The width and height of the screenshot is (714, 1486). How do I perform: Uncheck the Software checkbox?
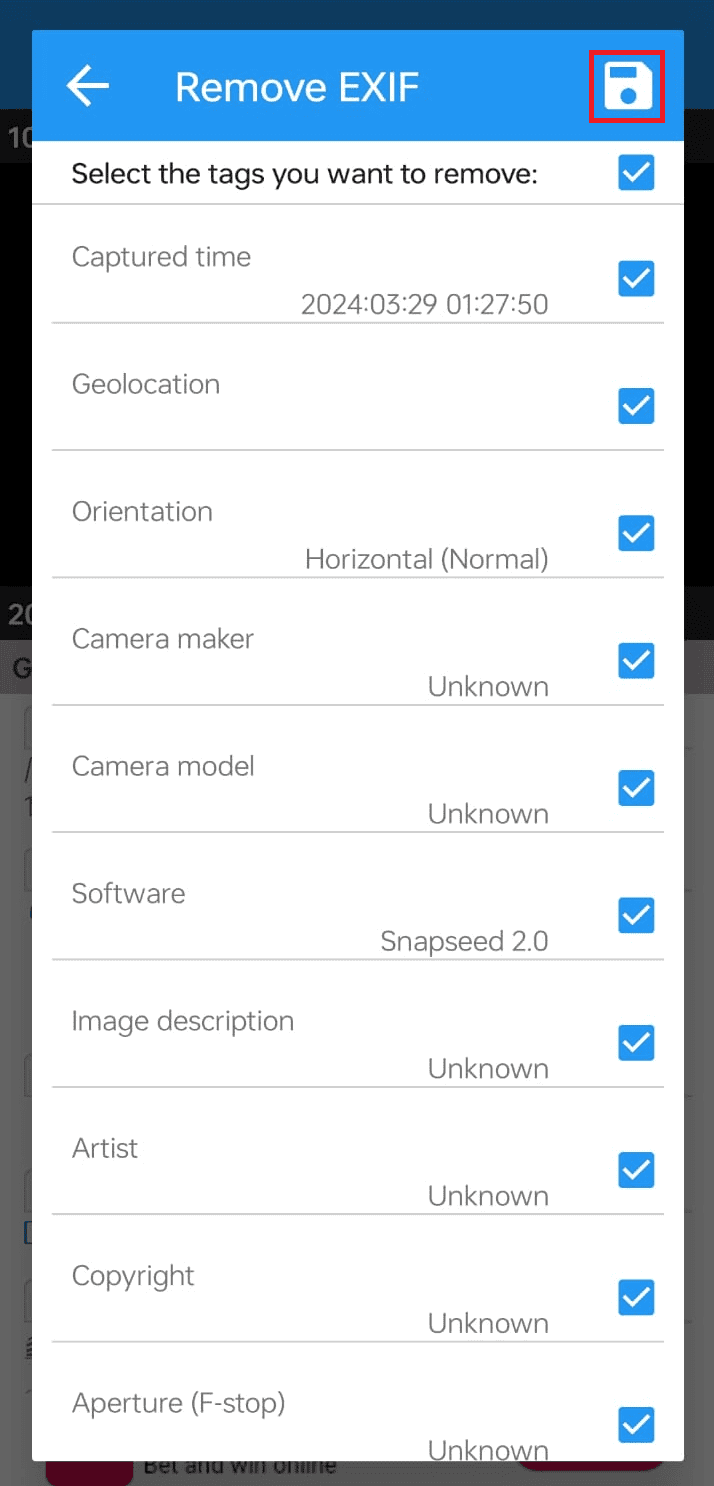coord(636,916)
